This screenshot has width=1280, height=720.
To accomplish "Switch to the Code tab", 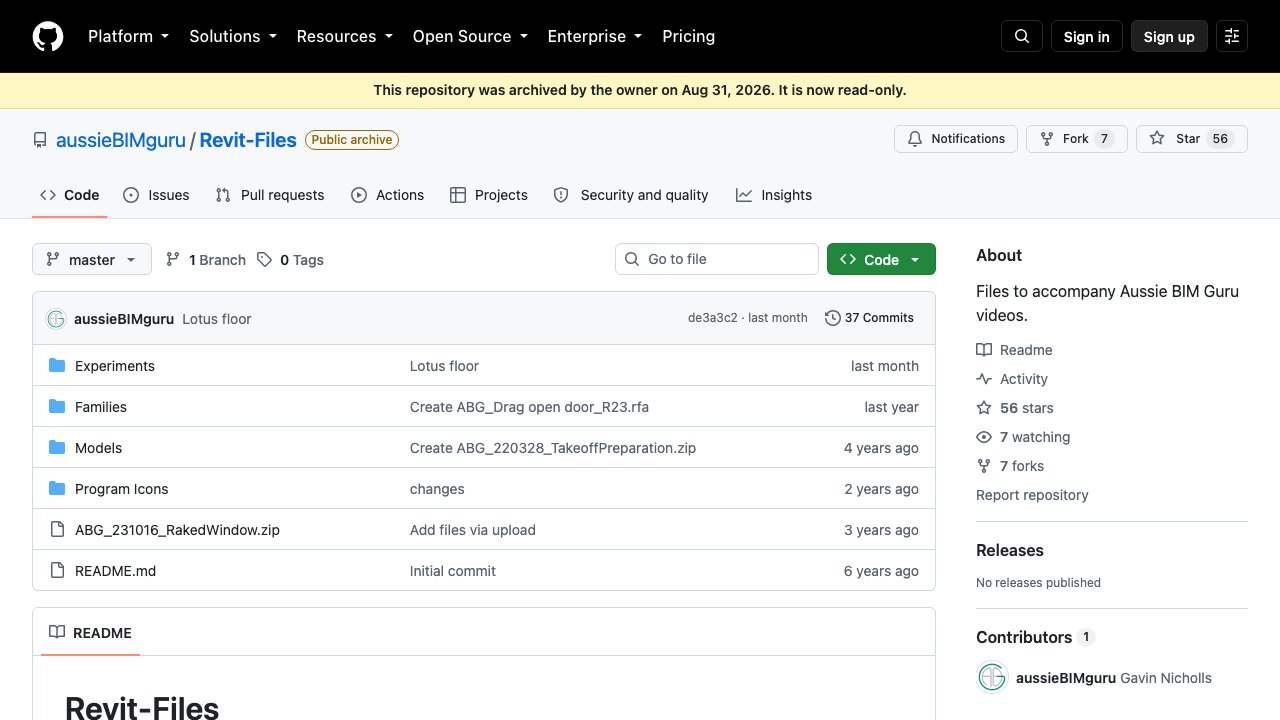I will [x=70, y=195].
